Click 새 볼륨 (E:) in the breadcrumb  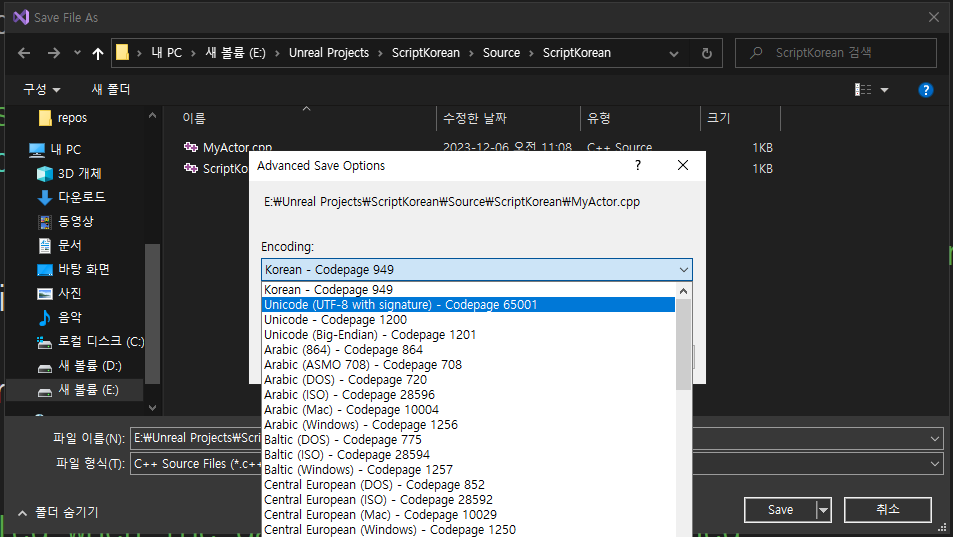(x=235, y=53)
